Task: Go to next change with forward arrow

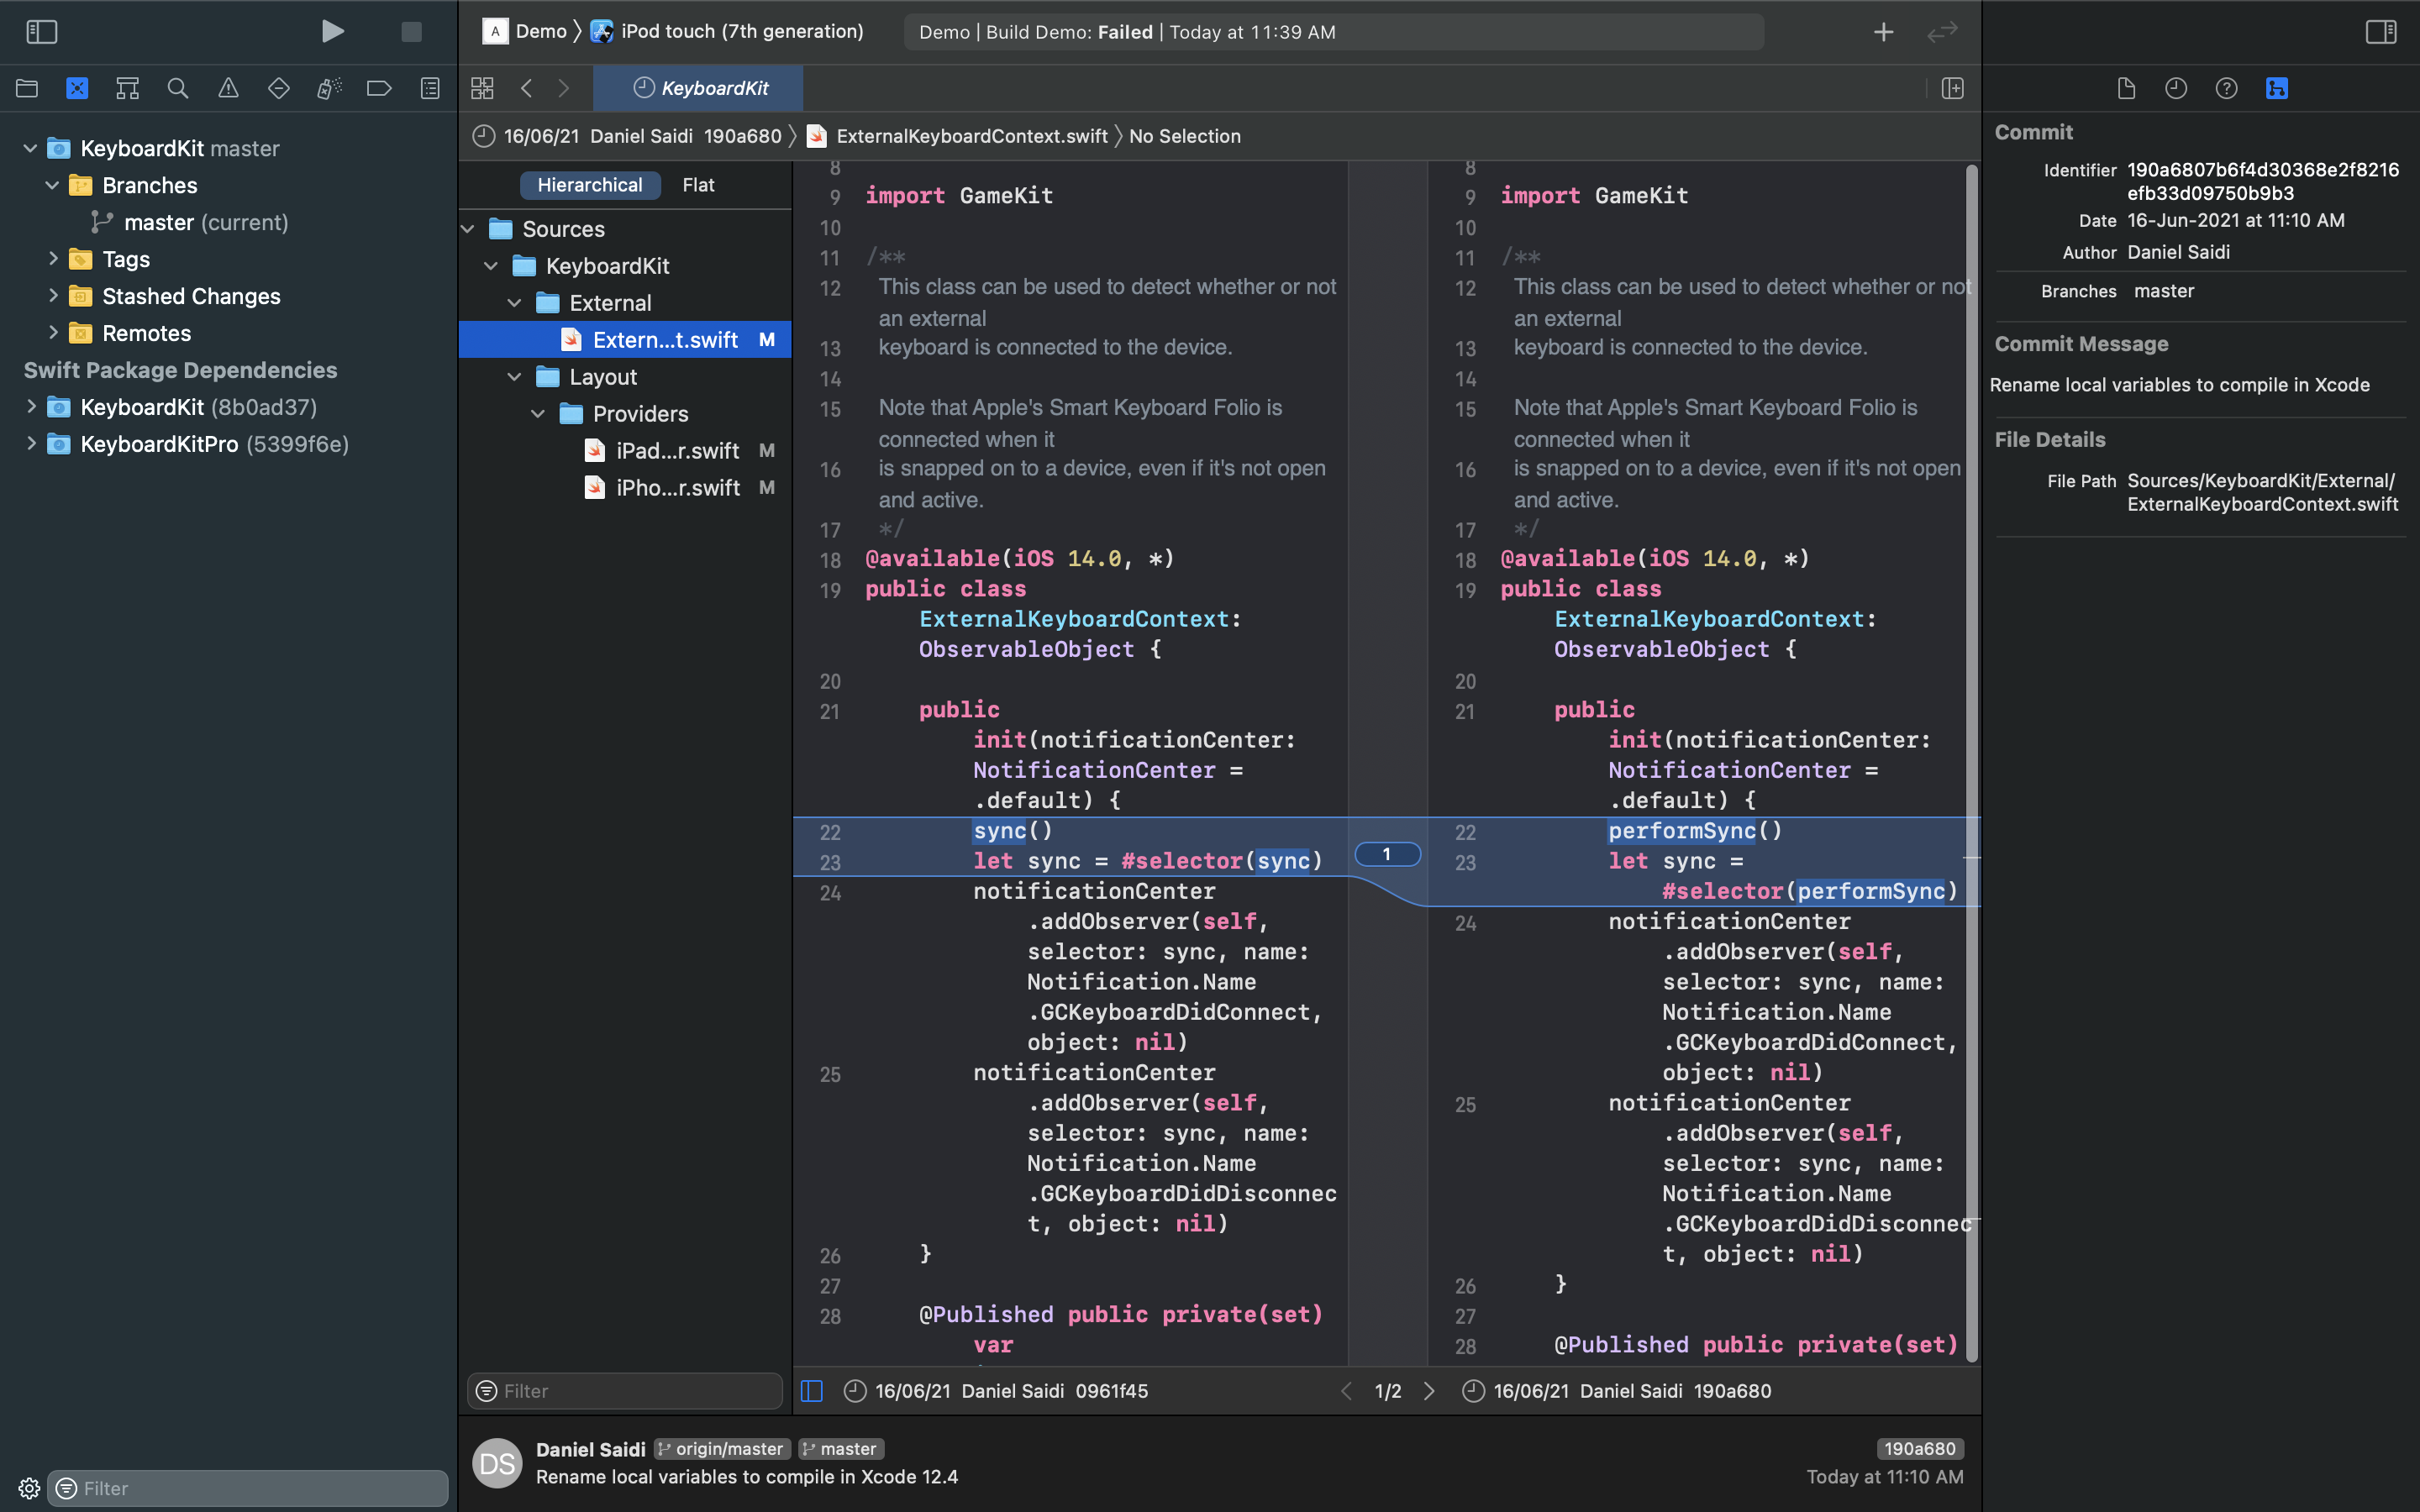Action: click(1429, 1390)
